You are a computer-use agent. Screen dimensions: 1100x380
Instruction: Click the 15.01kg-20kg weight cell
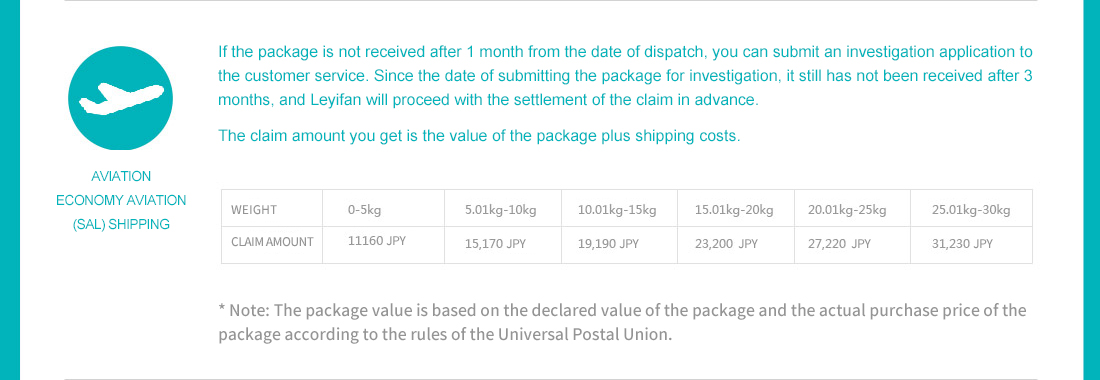tap(736, 208)
